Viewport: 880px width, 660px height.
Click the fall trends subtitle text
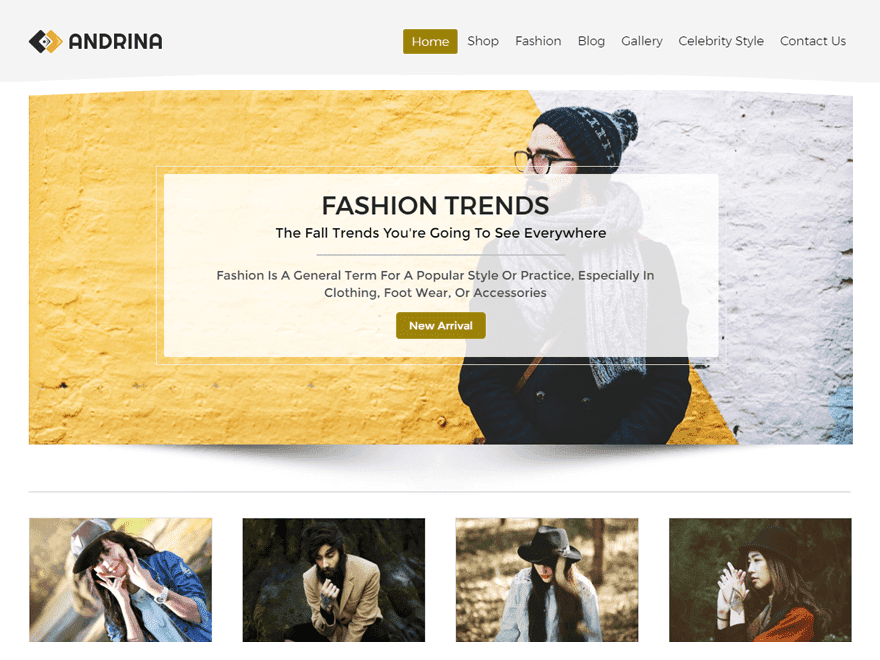[x=441, y=233]
